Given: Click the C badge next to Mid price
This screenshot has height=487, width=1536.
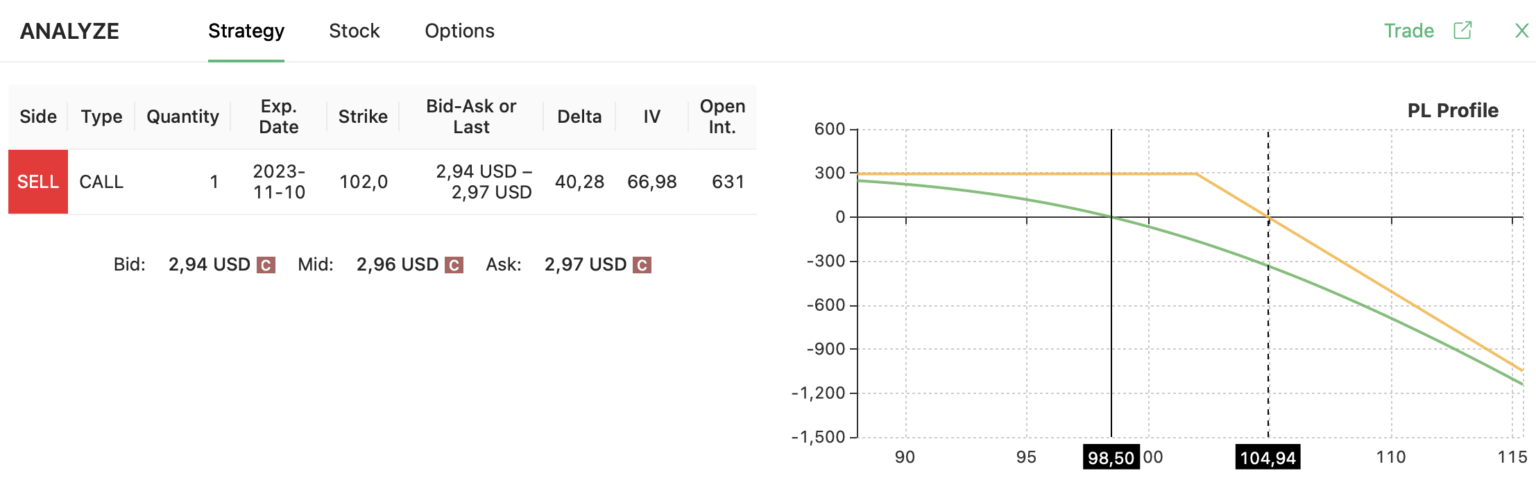Looking at the screenshot, I should [x=454, y=265].
